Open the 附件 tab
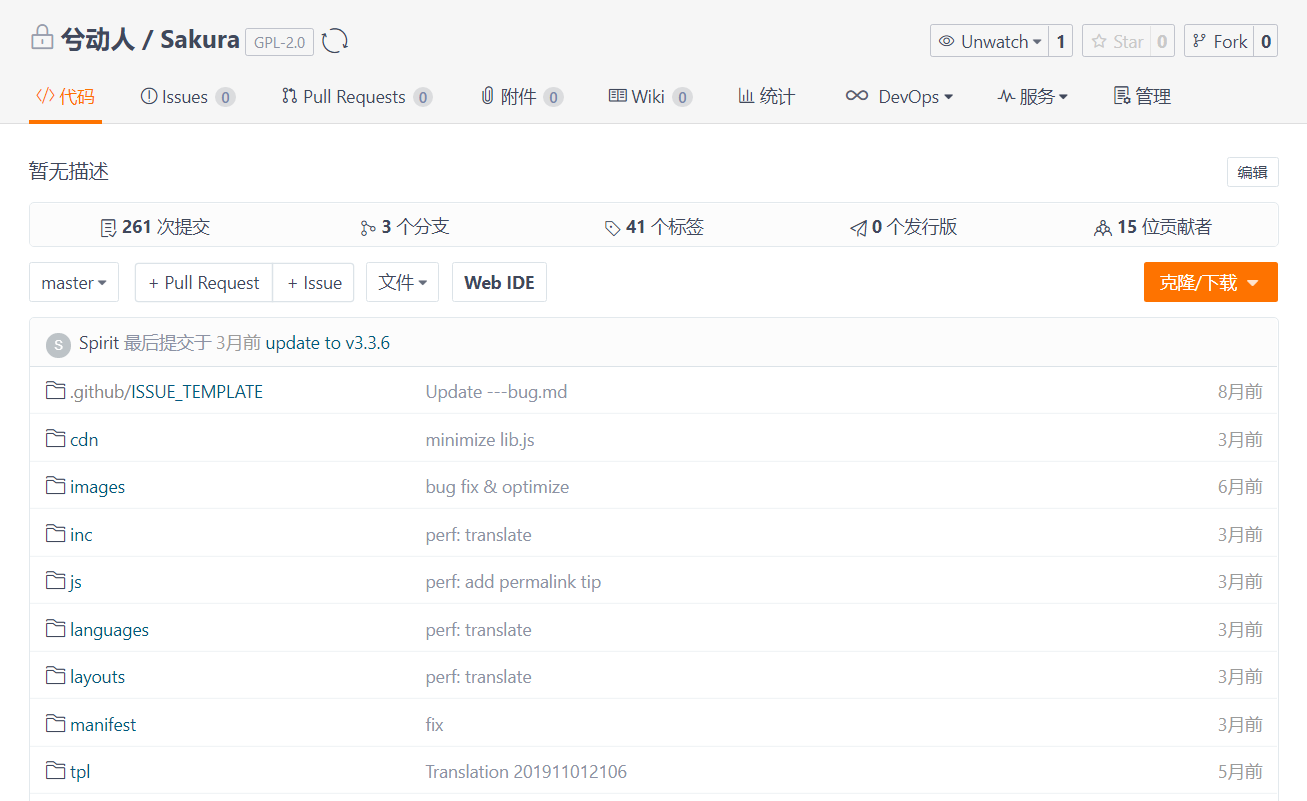The width and height of the screenshot is (1307, 801). coord(521,96)
